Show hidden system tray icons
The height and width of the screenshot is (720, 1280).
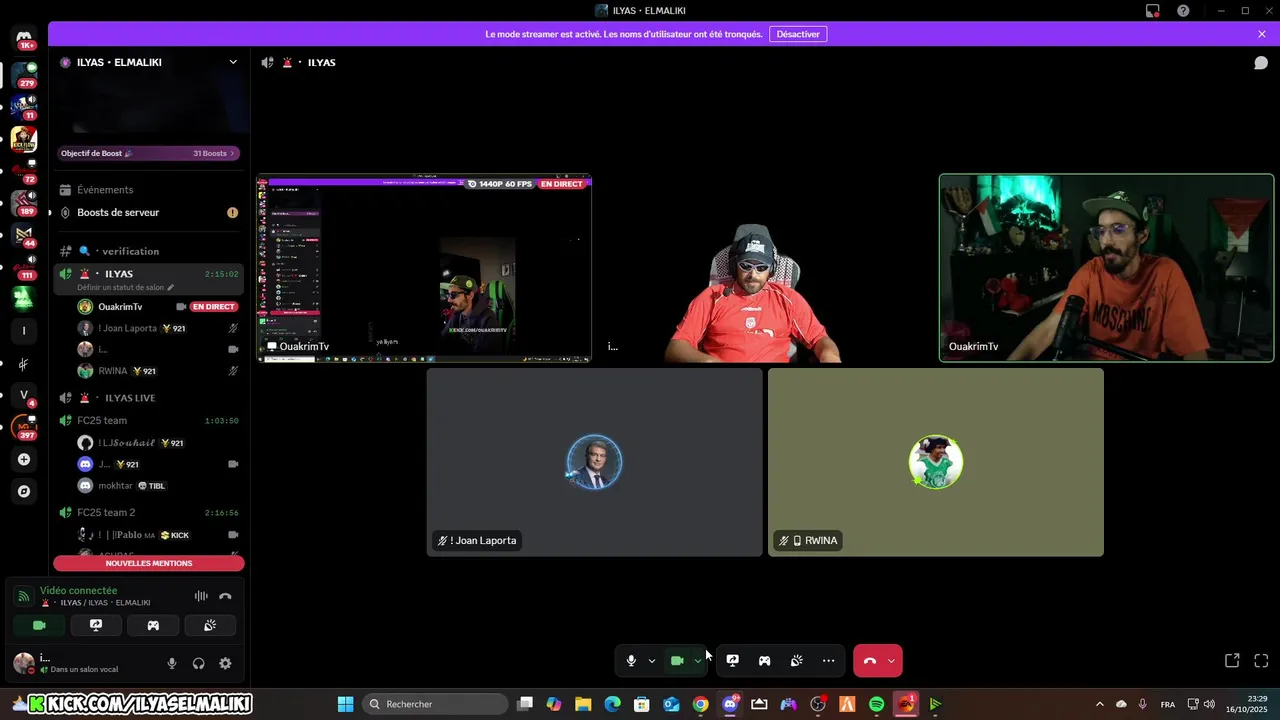click(1099, 704)
